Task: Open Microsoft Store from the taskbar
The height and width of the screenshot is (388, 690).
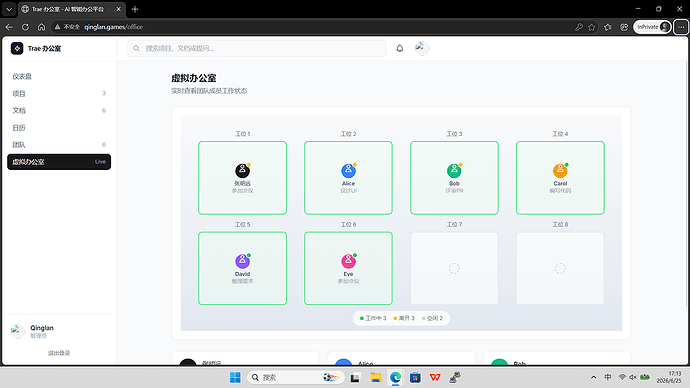Action: tap(415, 377)
